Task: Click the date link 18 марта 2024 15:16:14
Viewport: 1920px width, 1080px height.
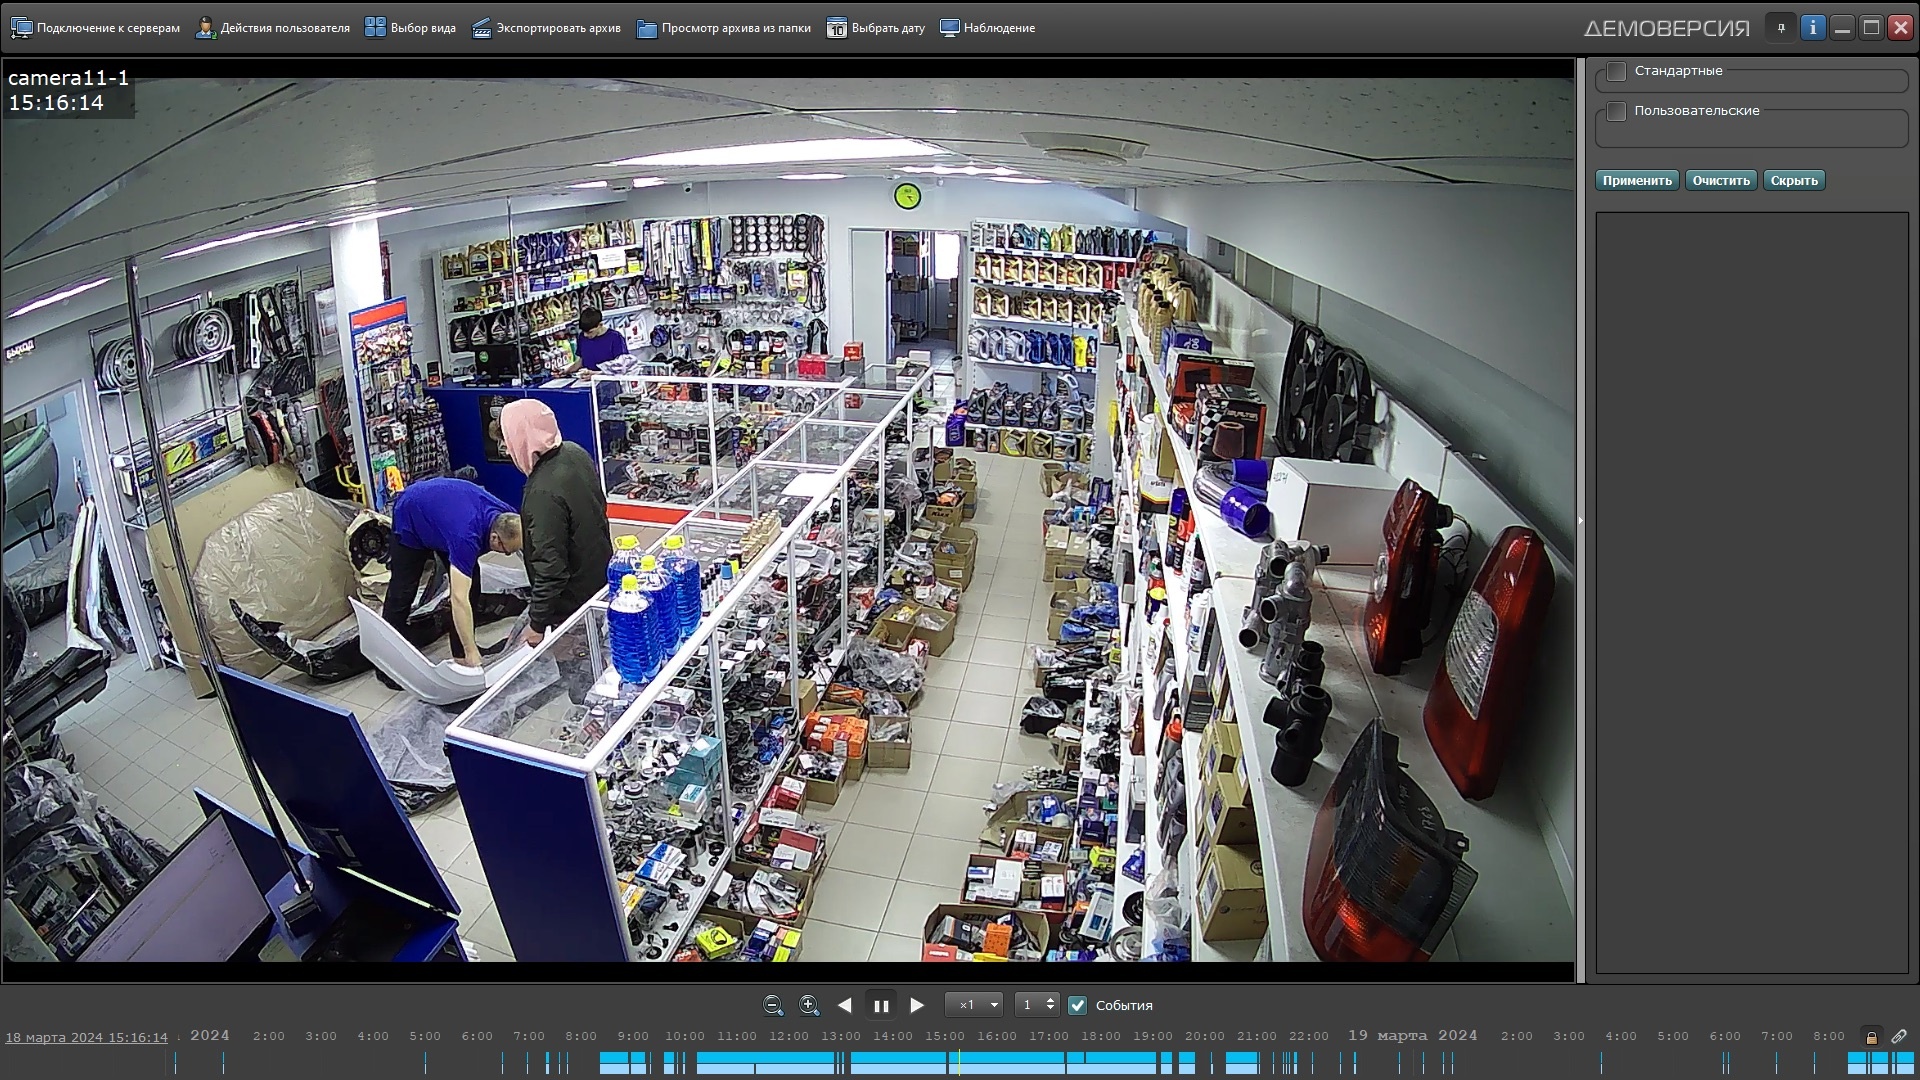Action: [87, 1037]
